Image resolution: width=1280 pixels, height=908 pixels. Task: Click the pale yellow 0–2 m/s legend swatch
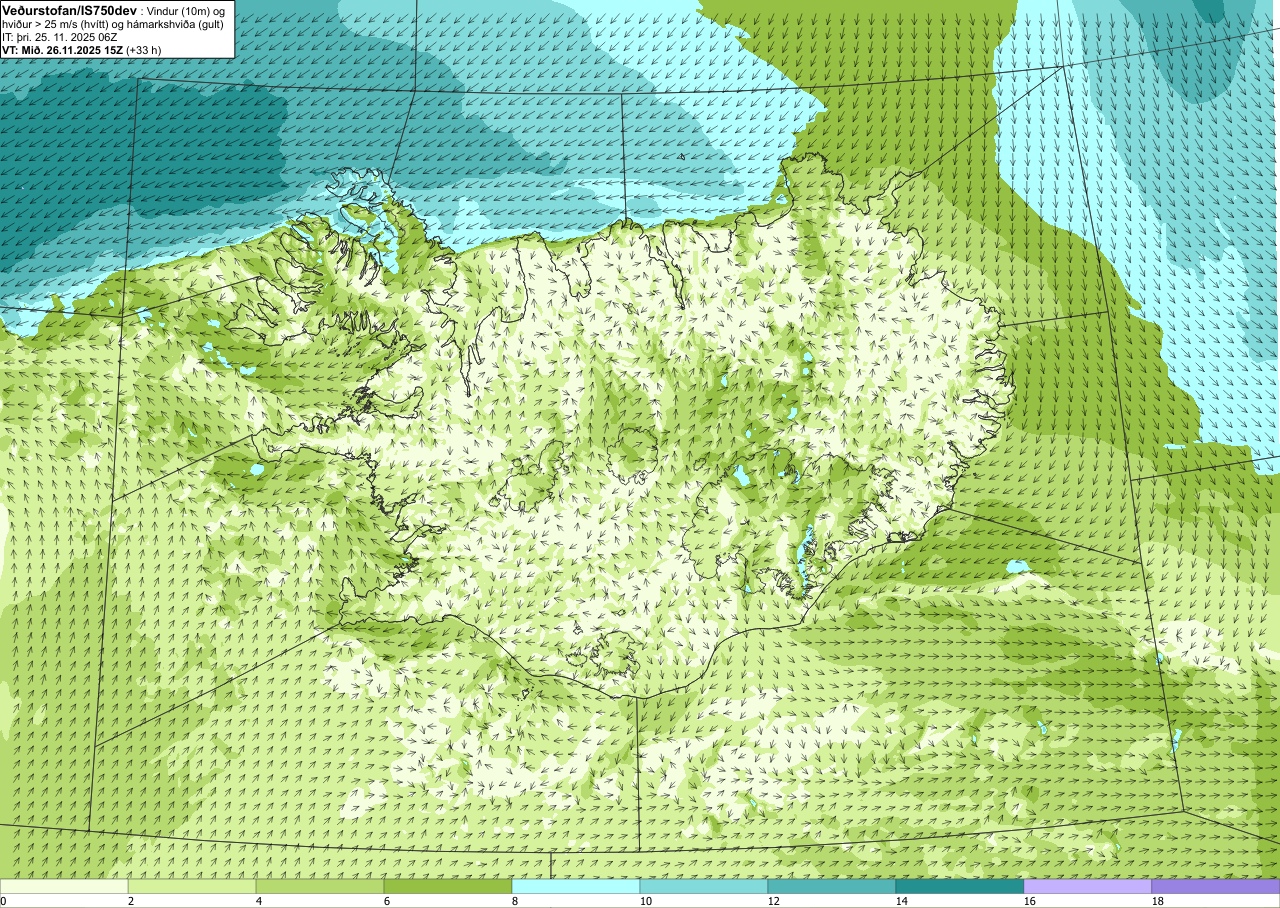tap(64, 886)
